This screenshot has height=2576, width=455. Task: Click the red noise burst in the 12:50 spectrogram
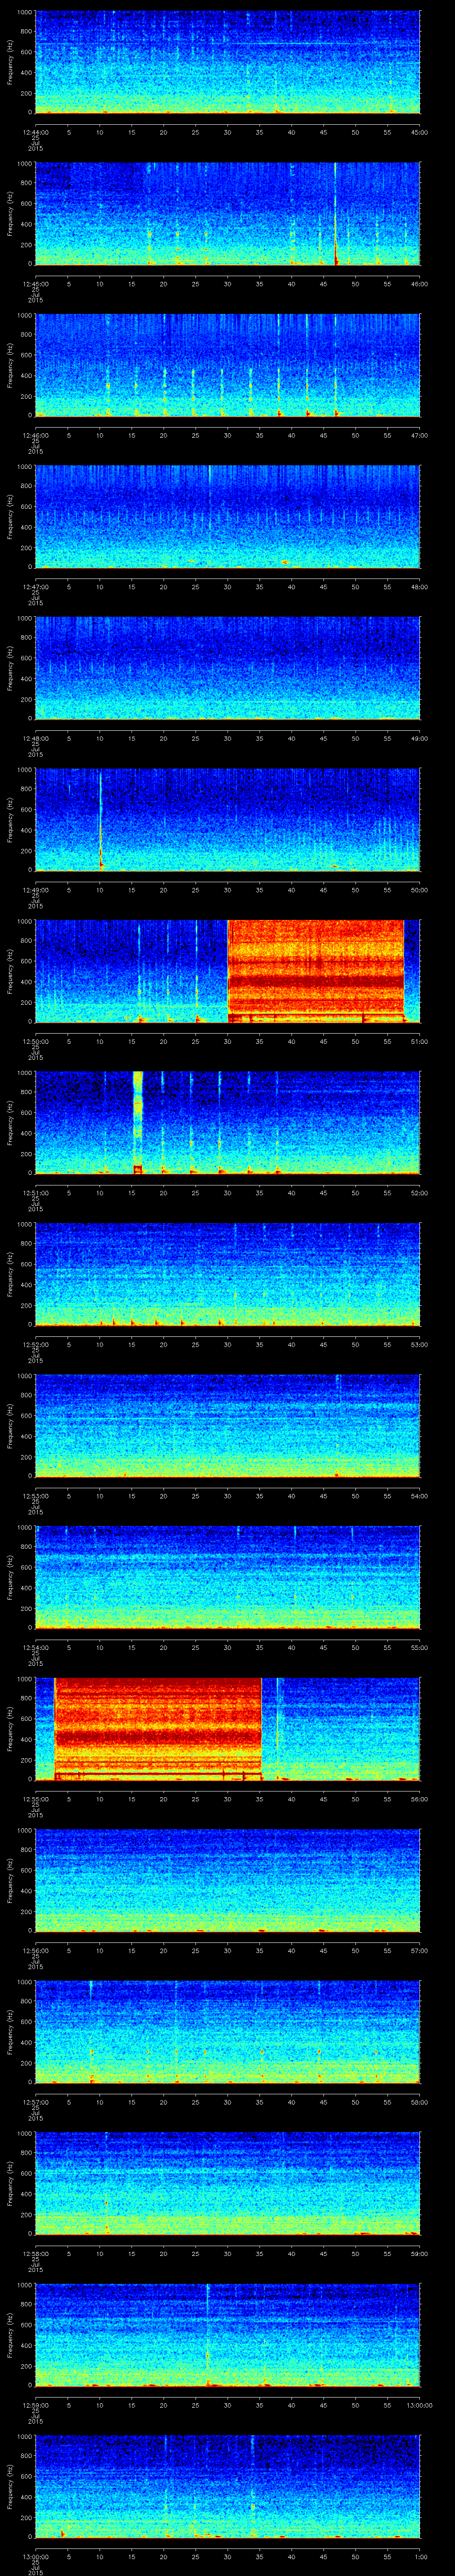tap(315, 968)
